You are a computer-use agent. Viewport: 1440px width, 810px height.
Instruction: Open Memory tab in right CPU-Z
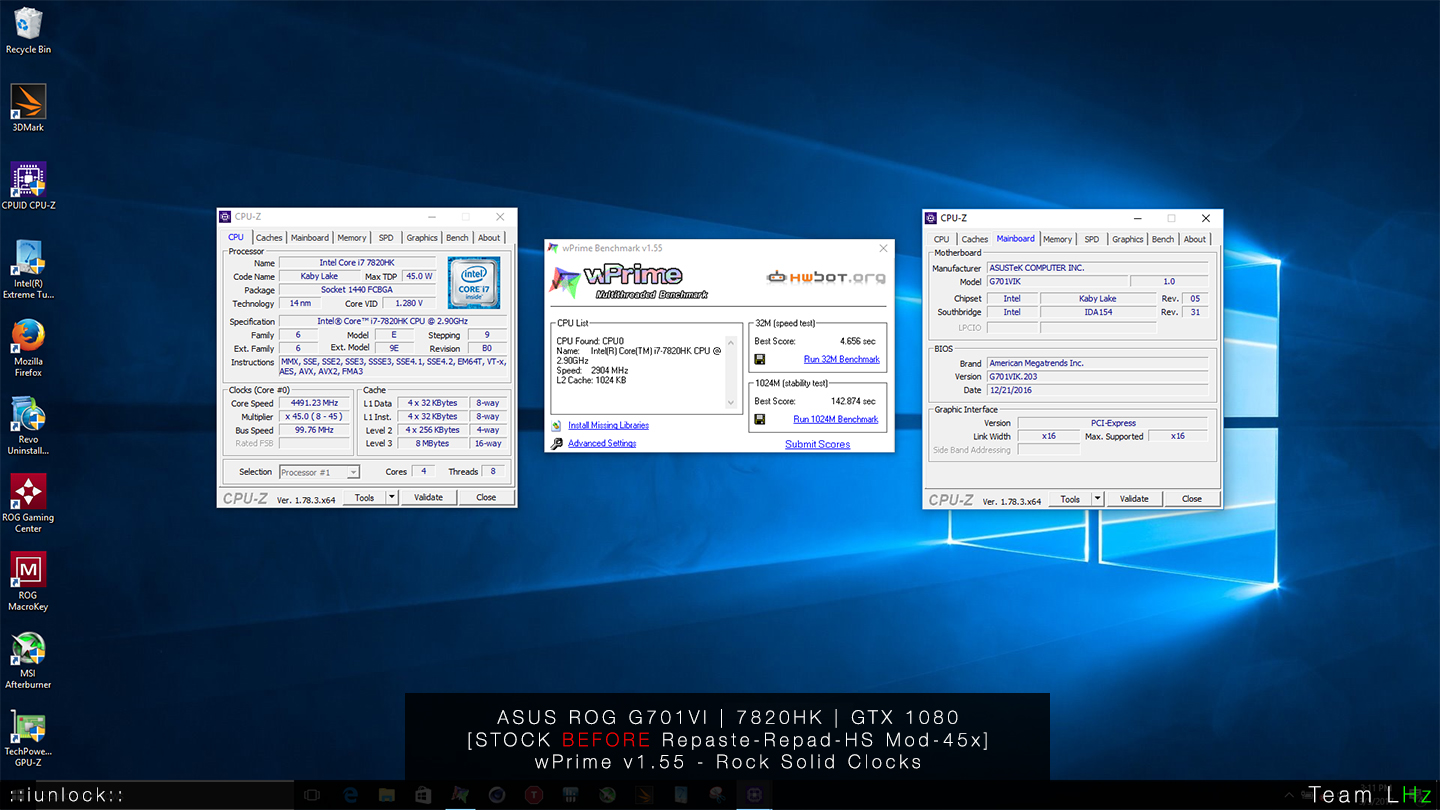tap(1058, 239)
